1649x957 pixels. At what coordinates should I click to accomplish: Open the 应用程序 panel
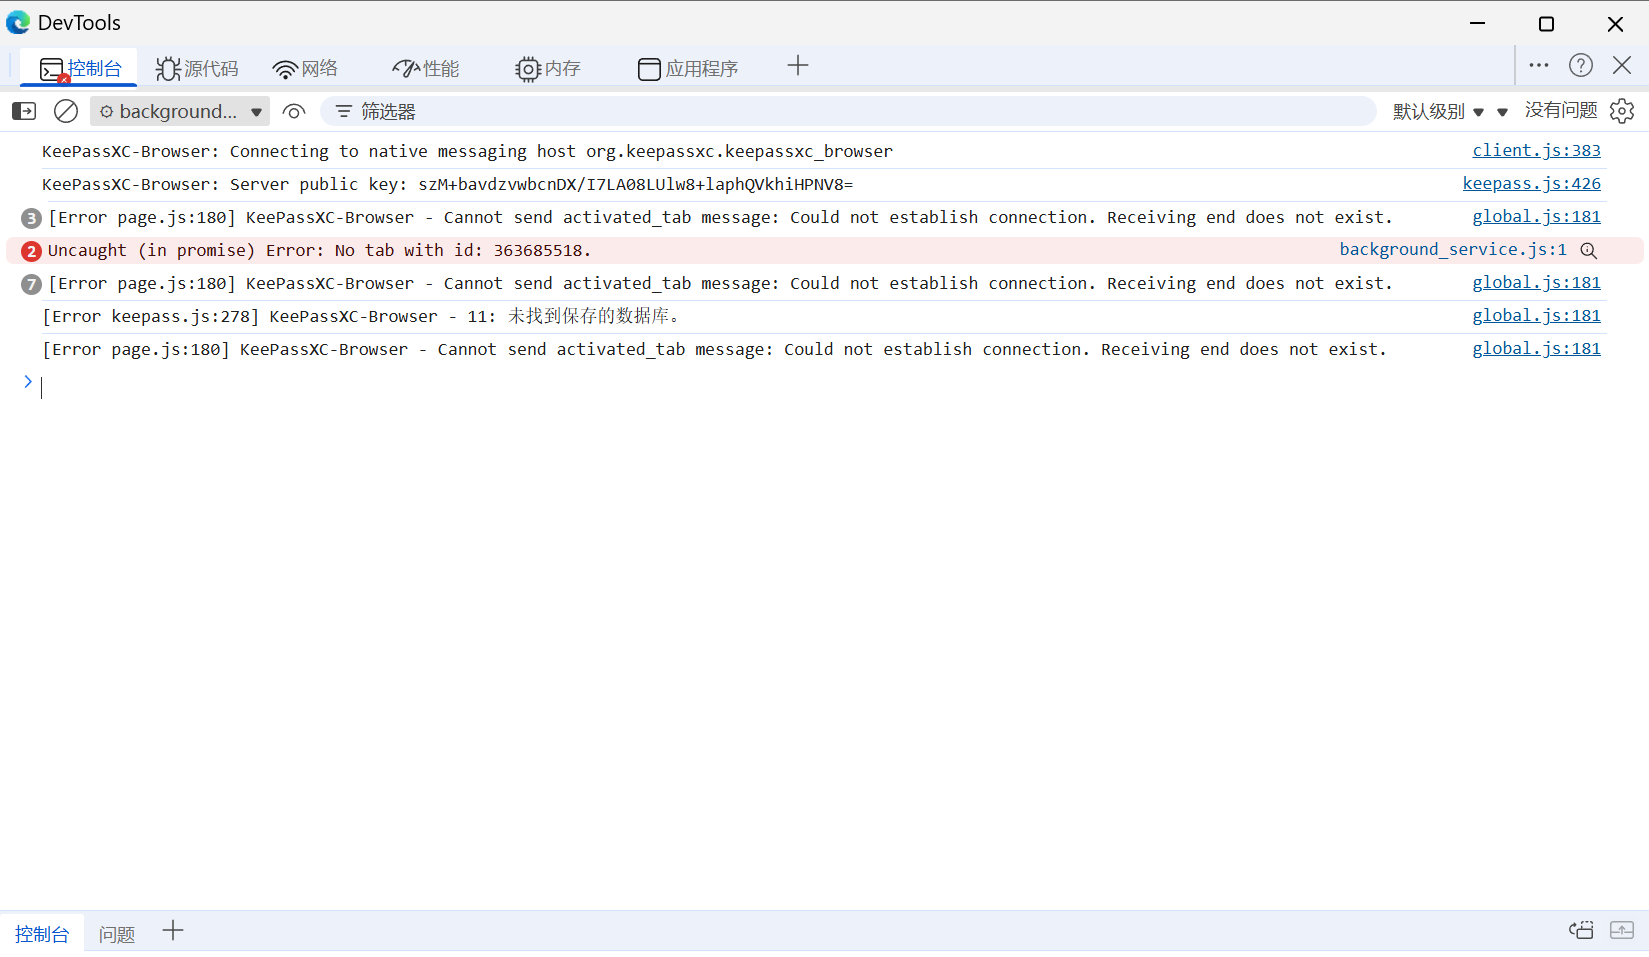click(x=688, y=68)
